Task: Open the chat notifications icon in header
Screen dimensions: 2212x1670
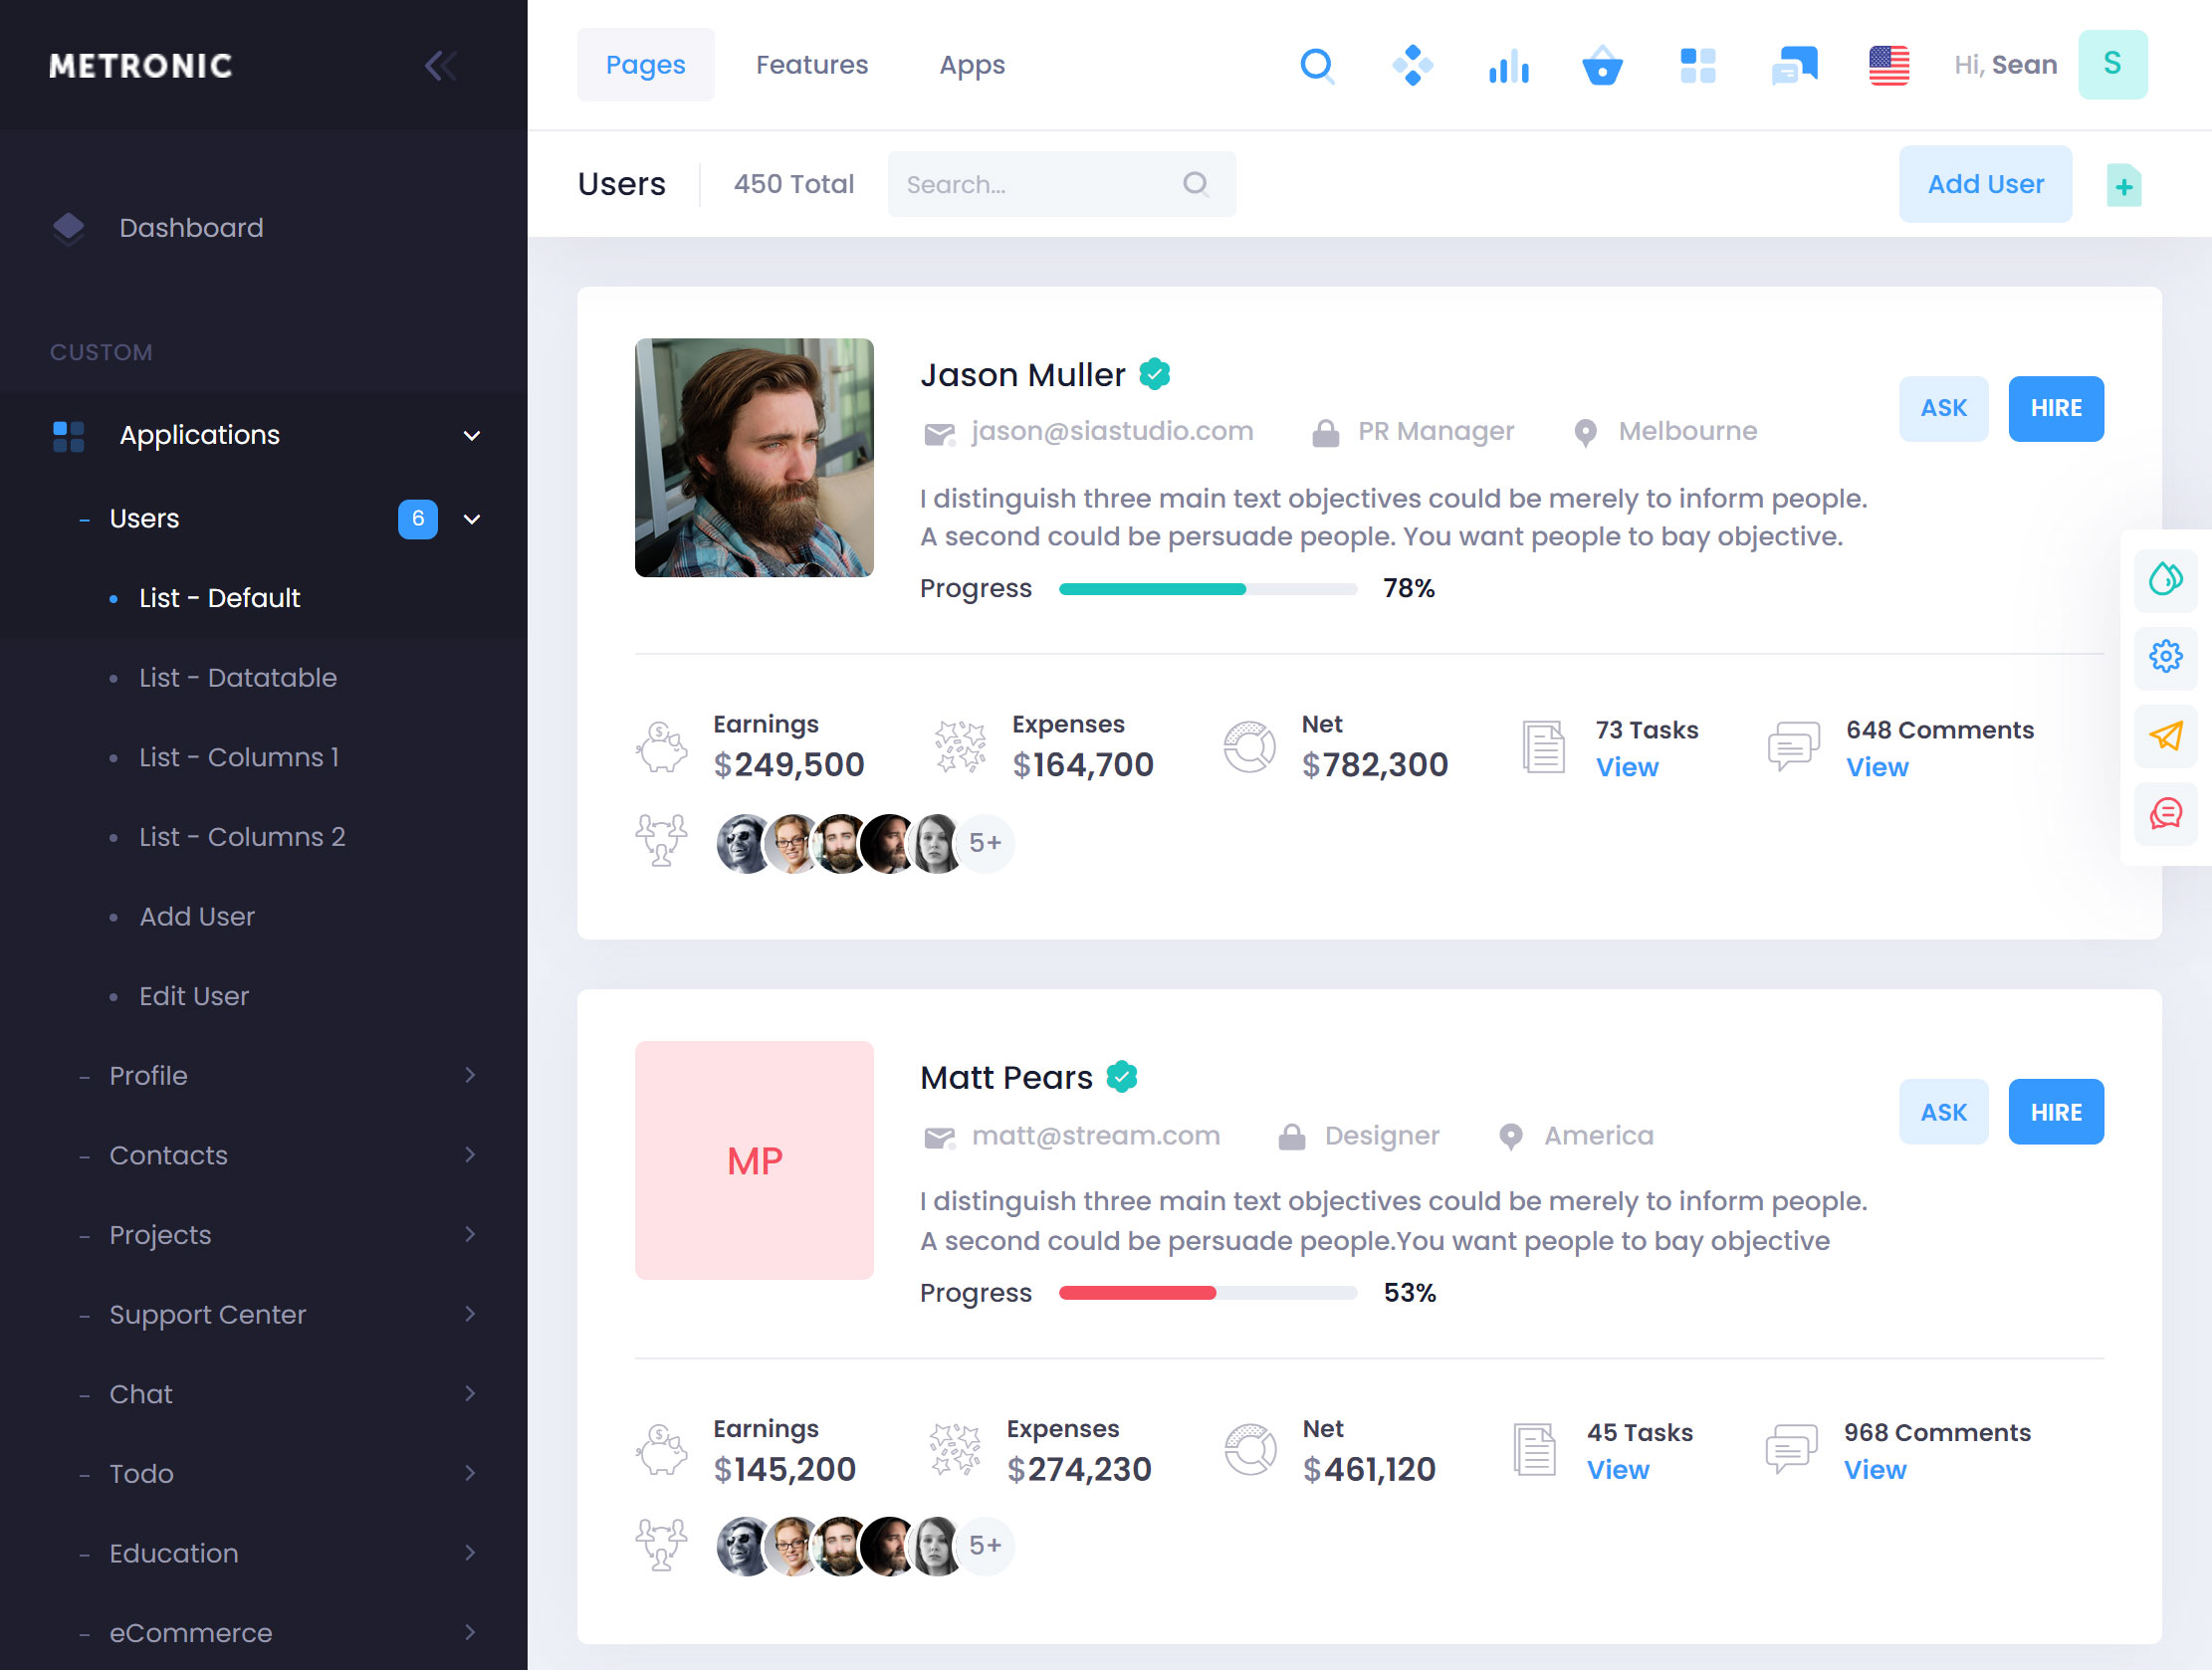Action: point(1793,64)
